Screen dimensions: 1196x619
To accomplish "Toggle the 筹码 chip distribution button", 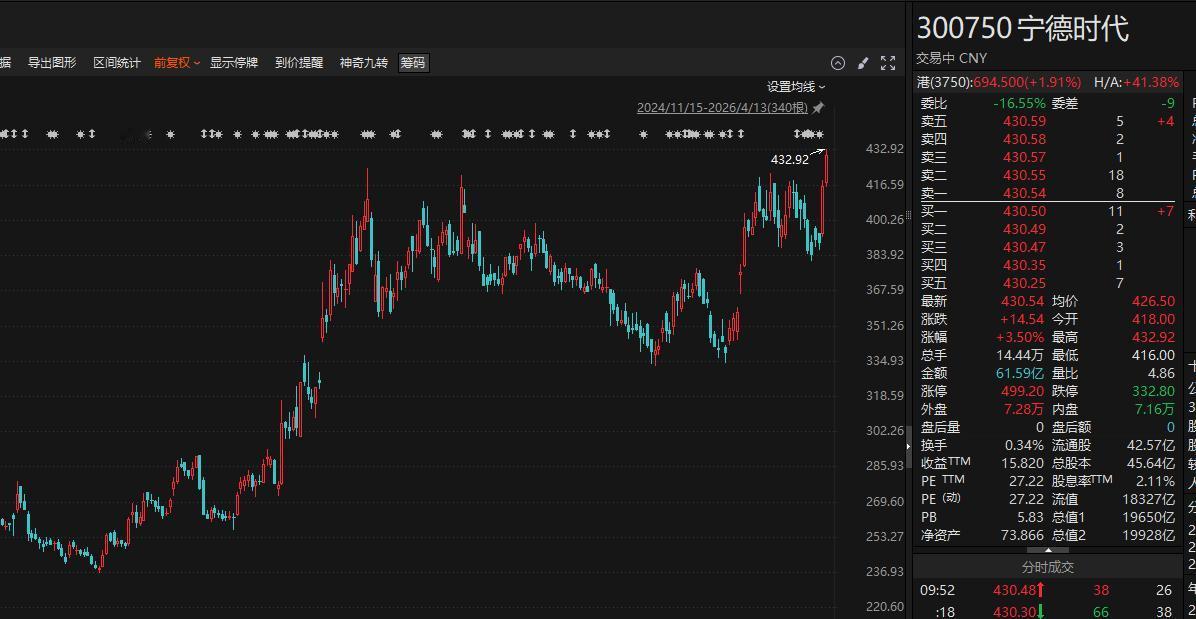I will (x=413, y=63).
